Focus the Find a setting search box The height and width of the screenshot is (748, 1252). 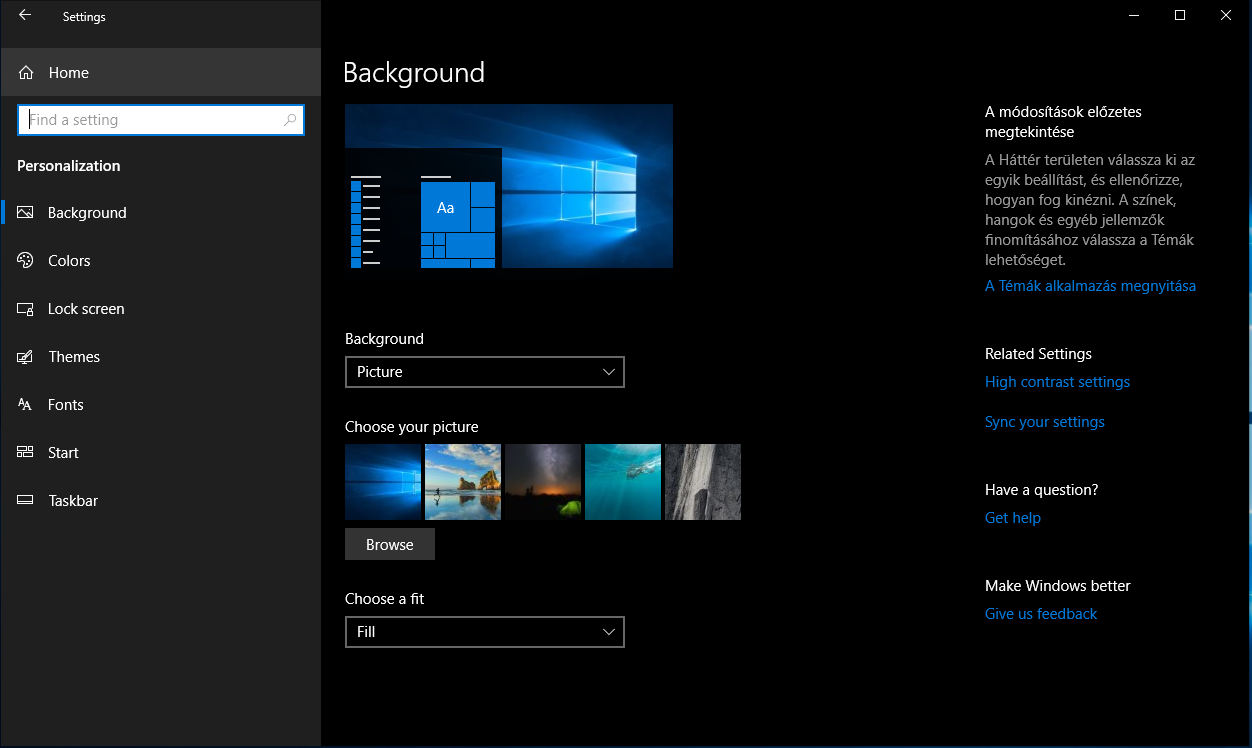pyautogui.click(x=150, y=120)
